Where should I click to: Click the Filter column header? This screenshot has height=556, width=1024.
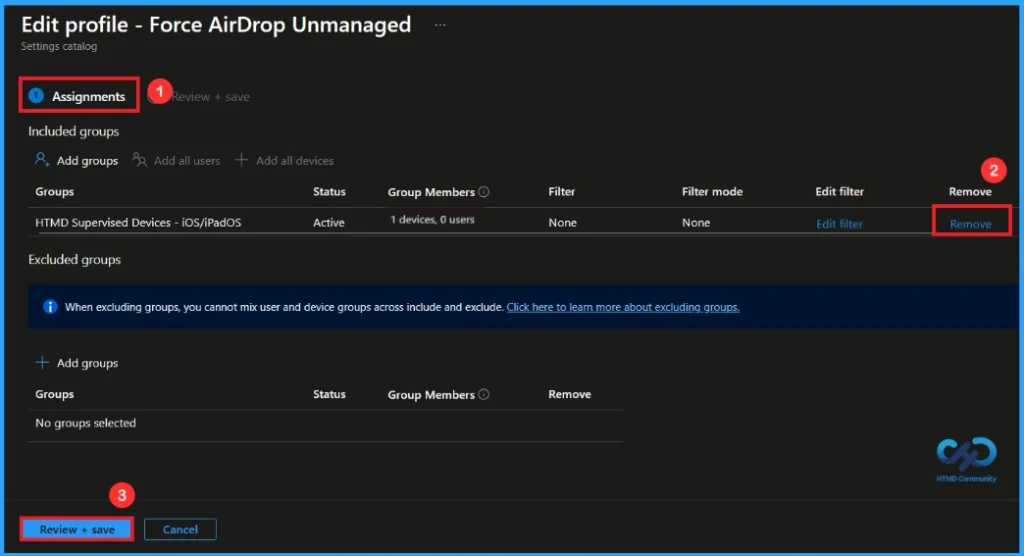562,191
